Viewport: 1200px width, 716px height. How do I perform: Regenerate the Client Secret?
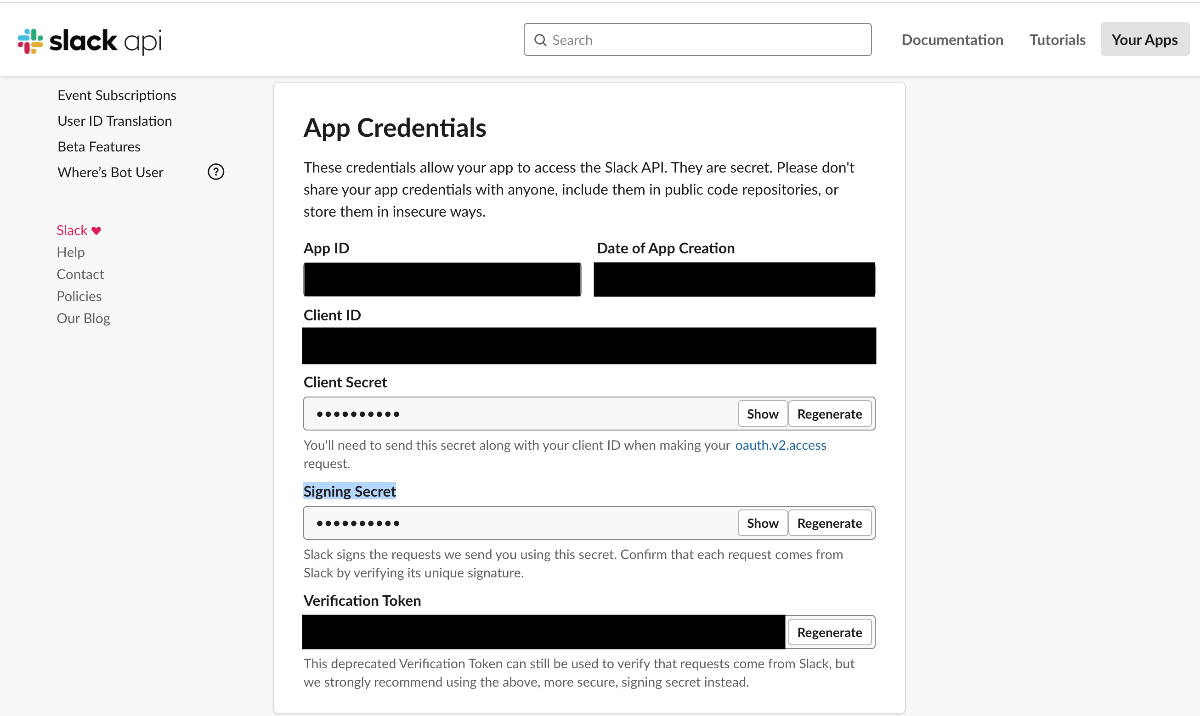[x=829, y=414]
